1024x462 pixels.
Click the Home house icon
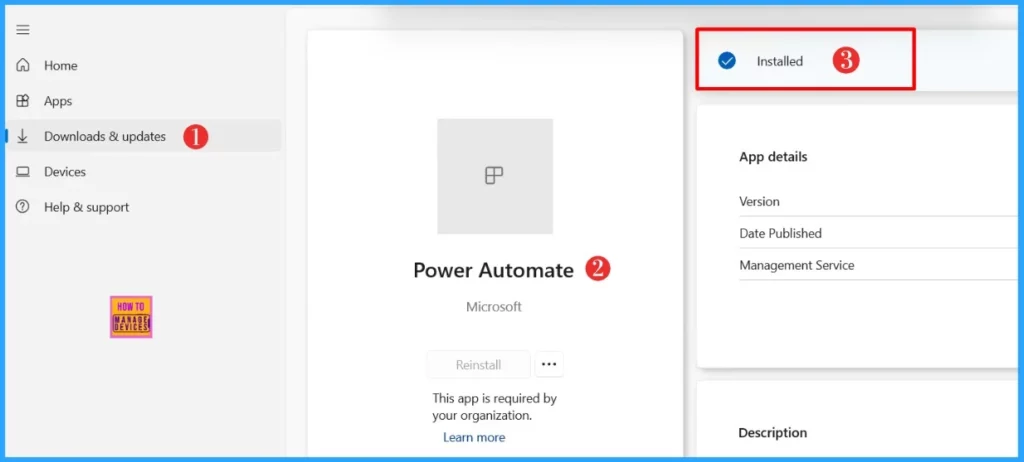[x=23, y=65]
